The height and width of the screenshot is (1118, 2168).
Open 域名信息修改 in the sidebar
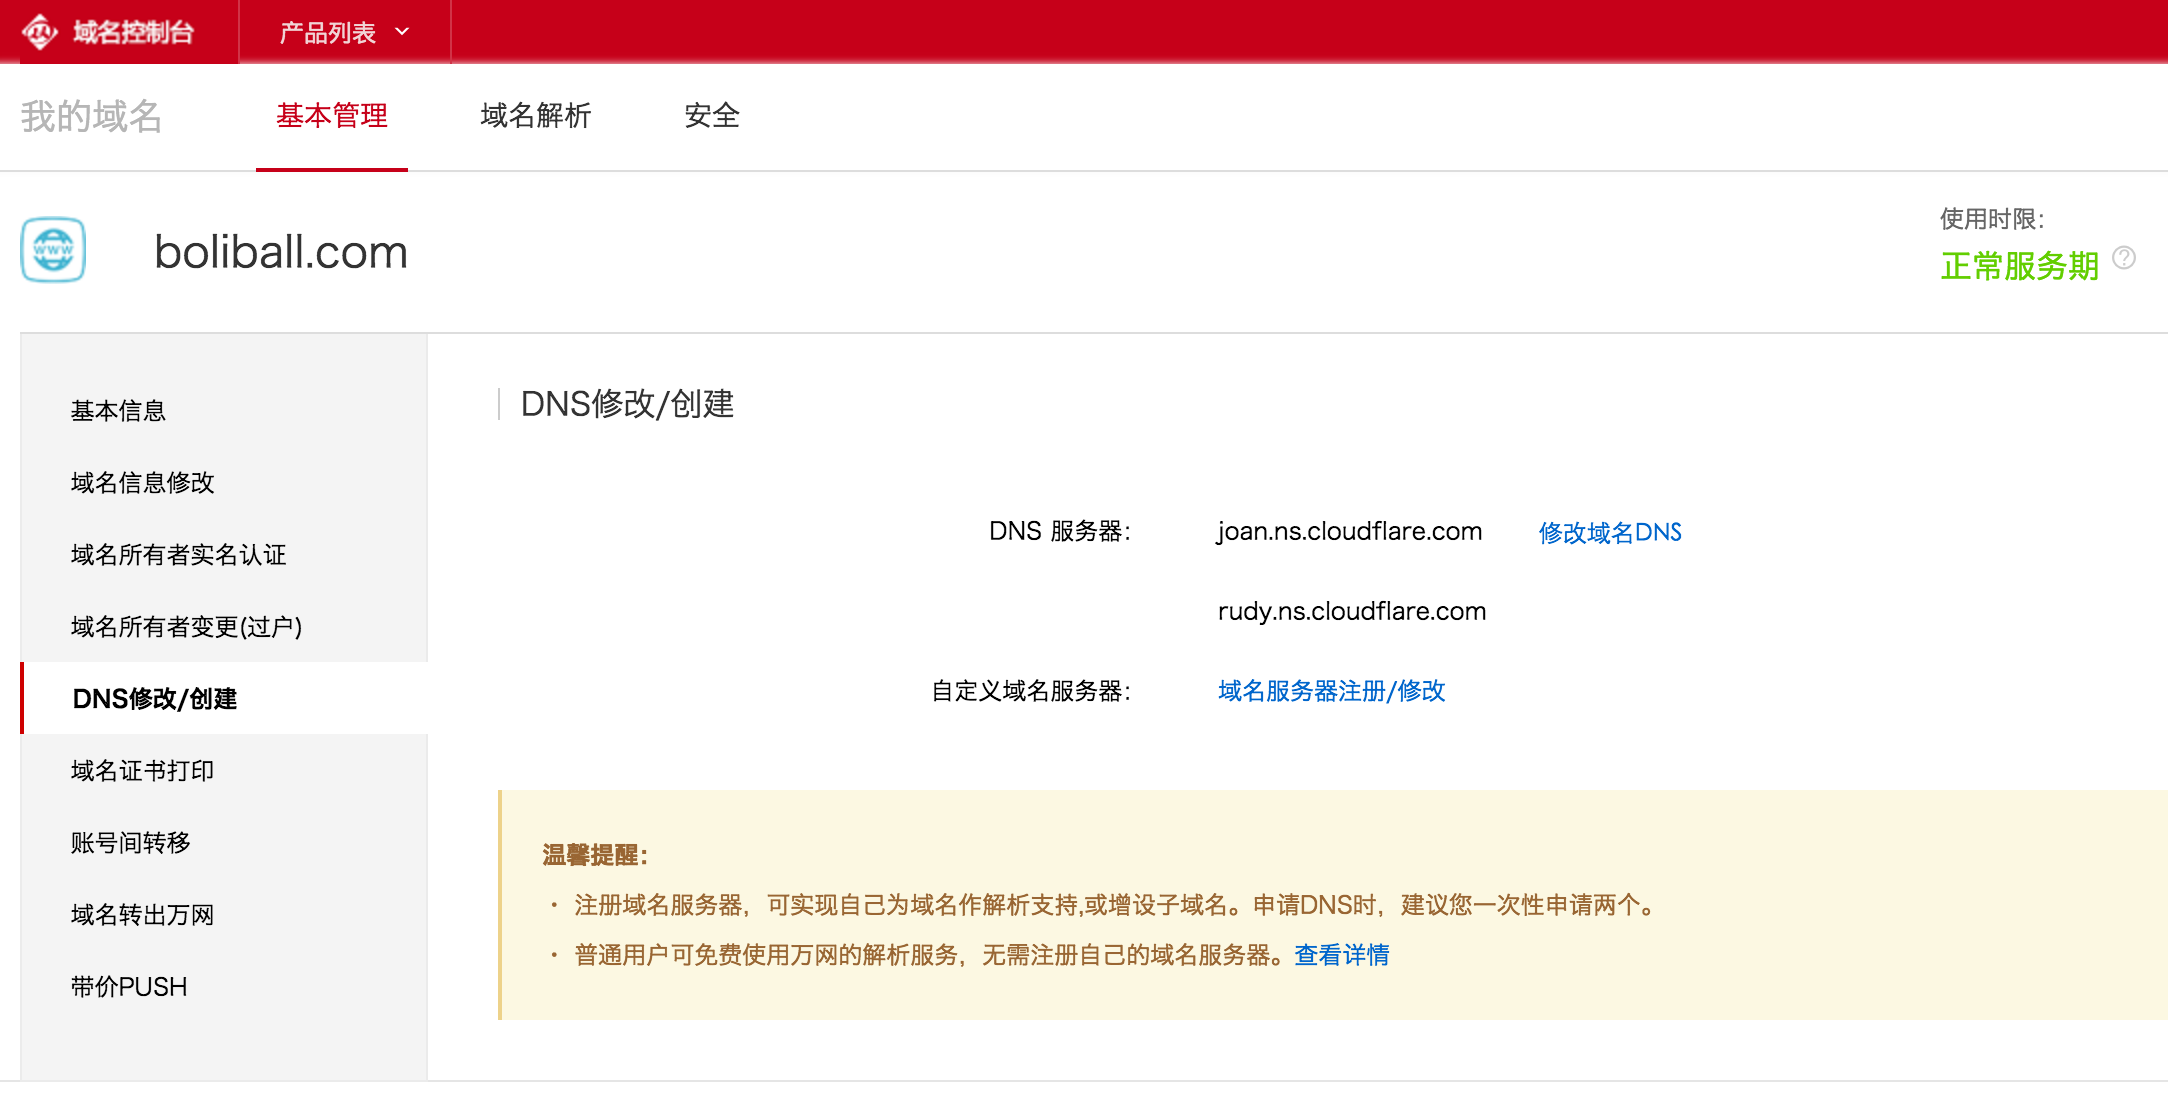(142, 483)
